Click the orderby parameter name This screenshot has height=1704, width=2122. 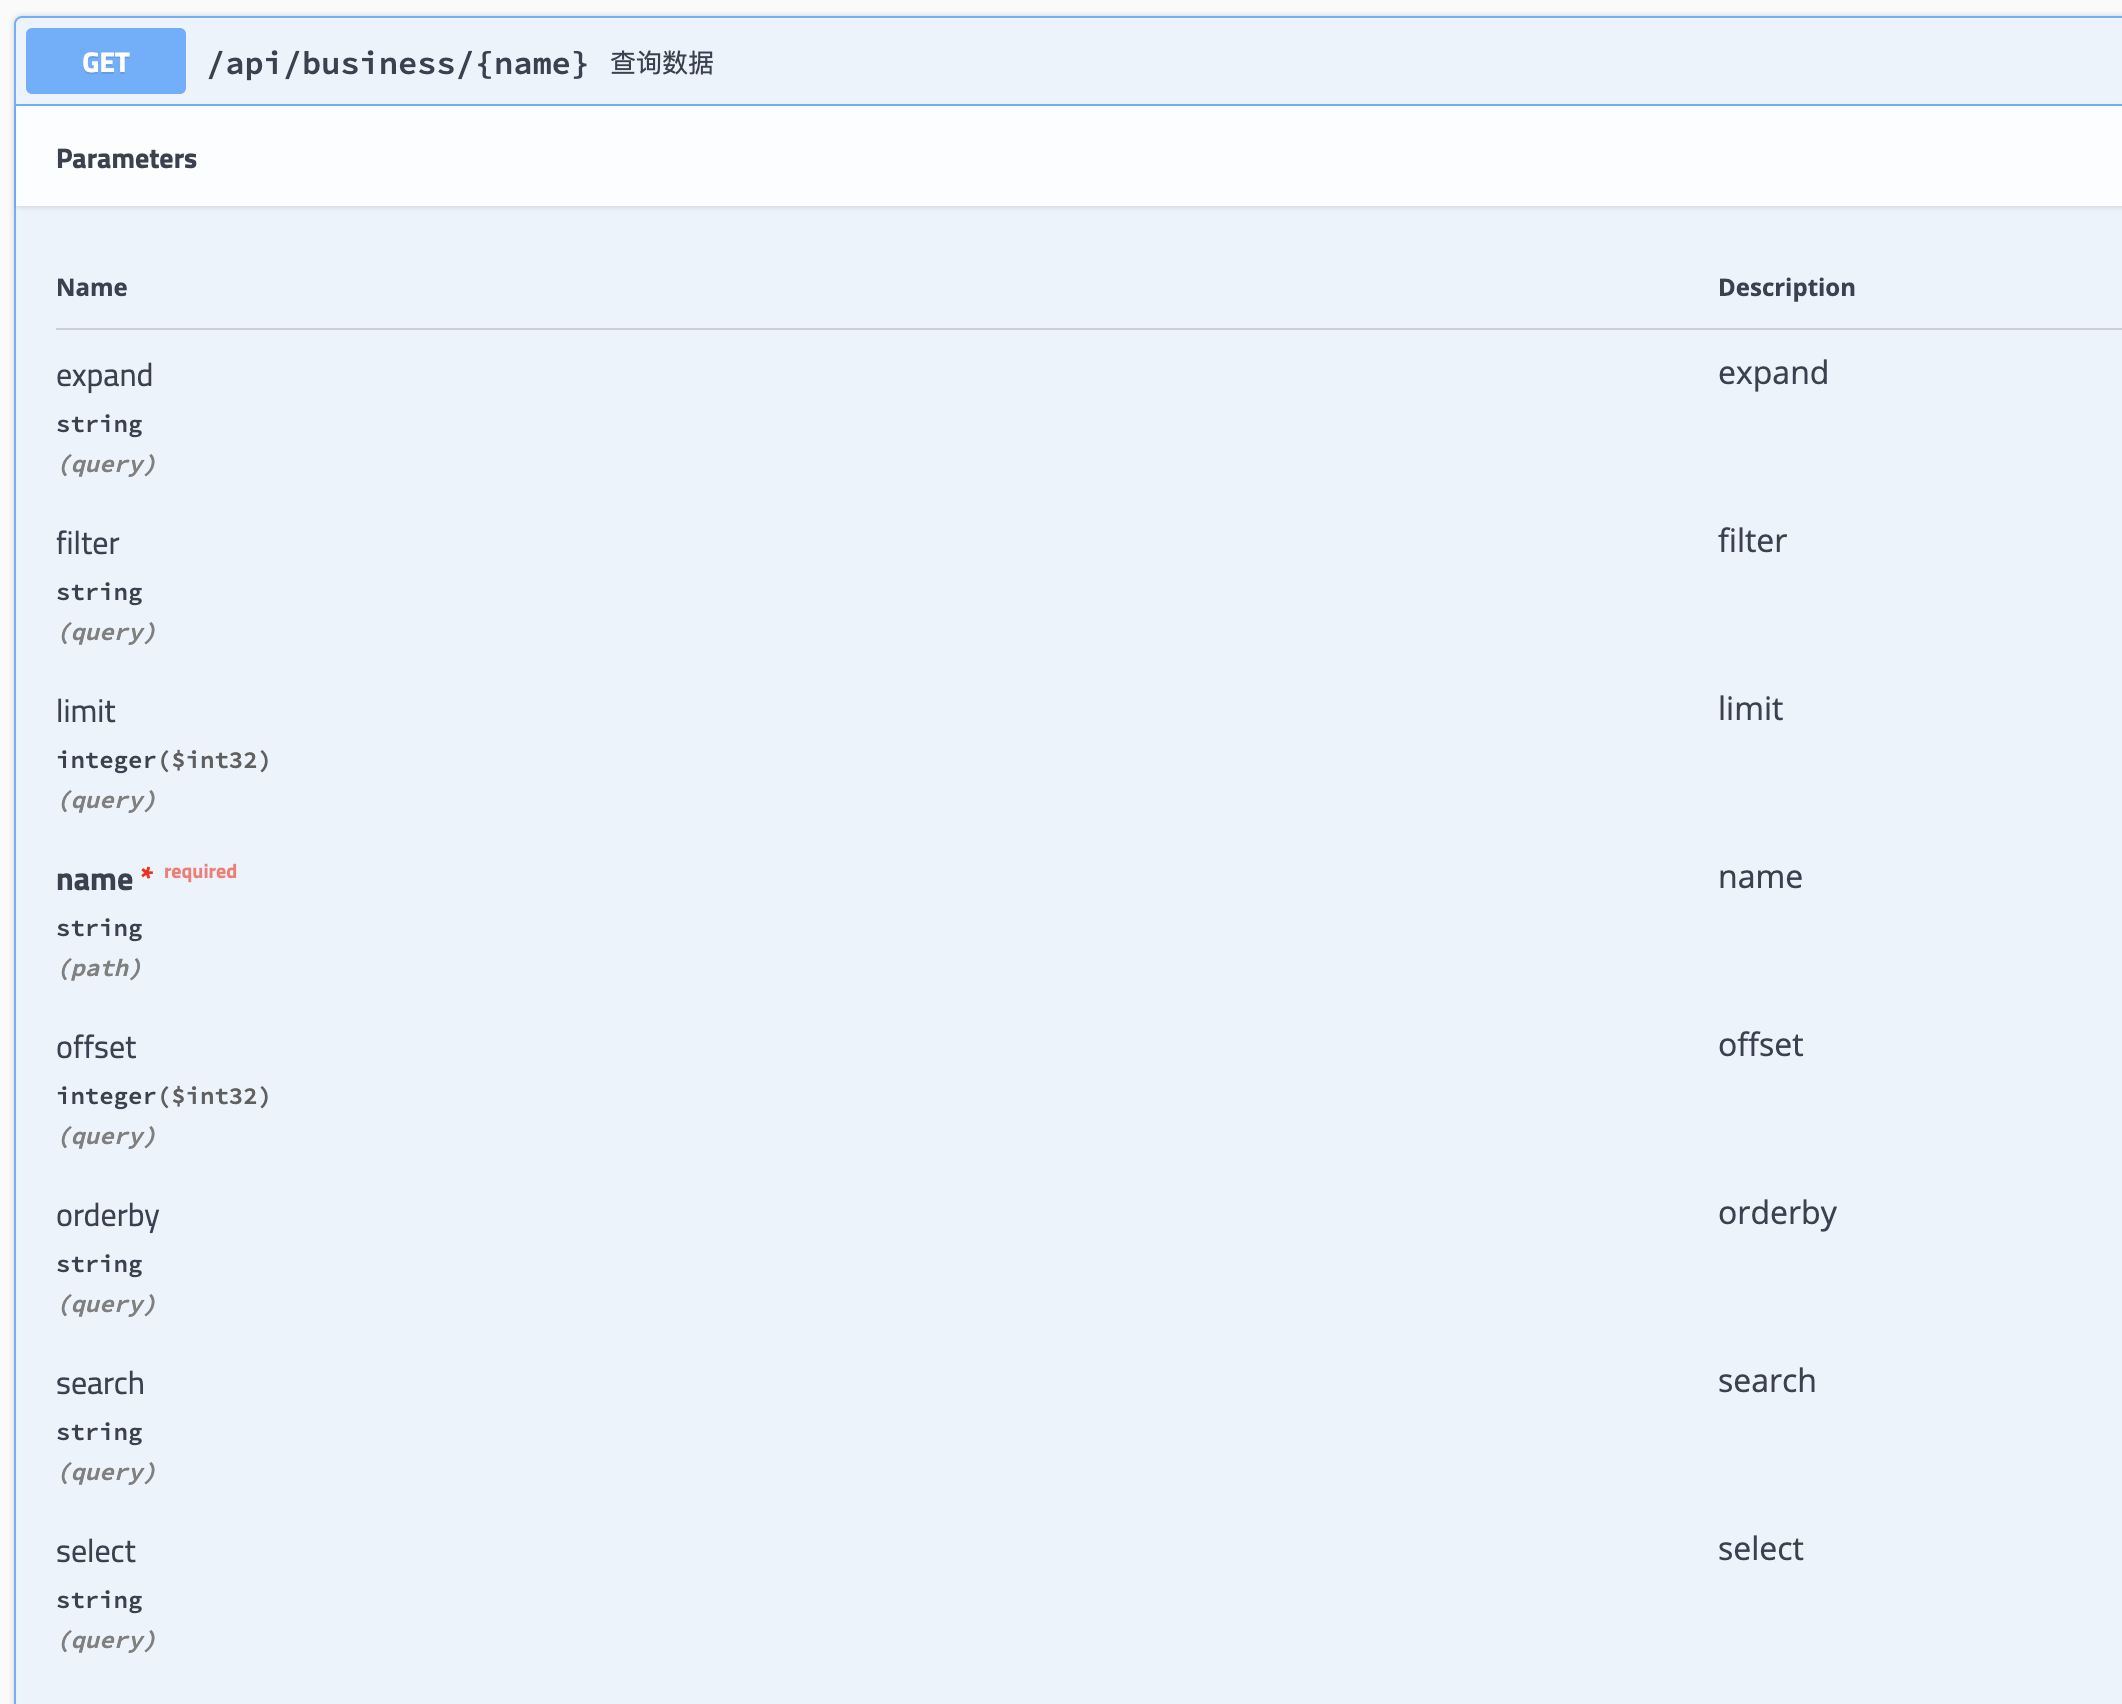tap(107, 1216)
